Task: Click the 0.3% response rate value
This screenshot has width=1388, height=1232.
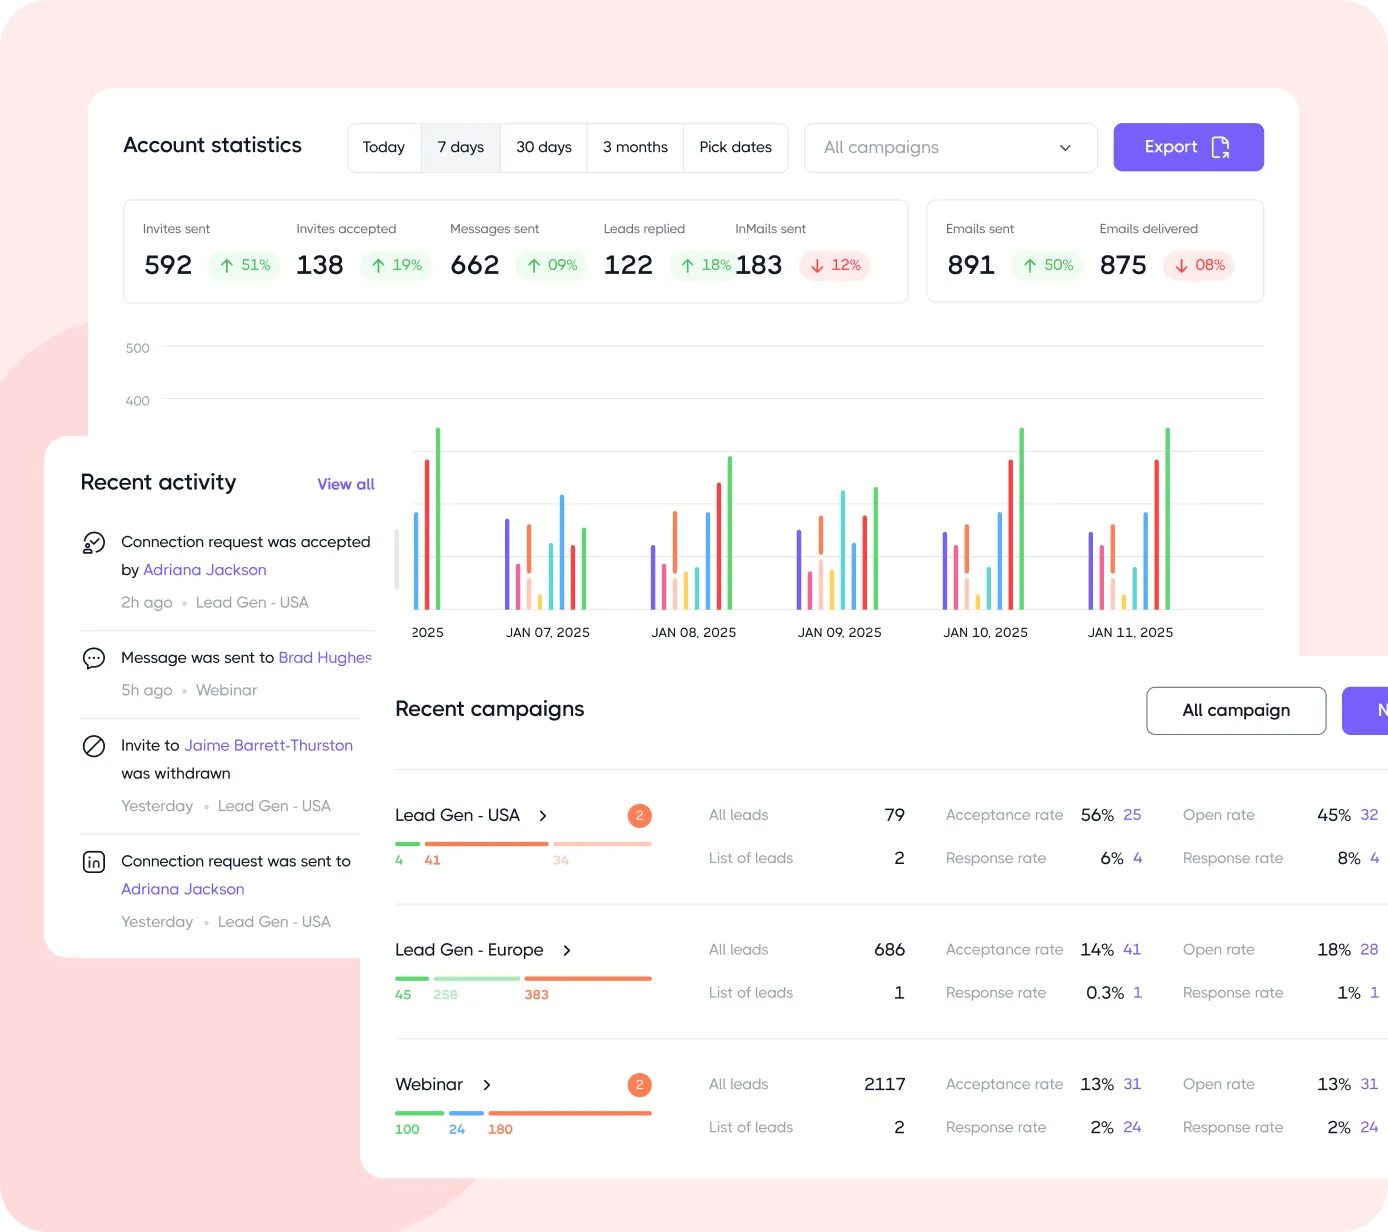Action: tap(1105, 994)
